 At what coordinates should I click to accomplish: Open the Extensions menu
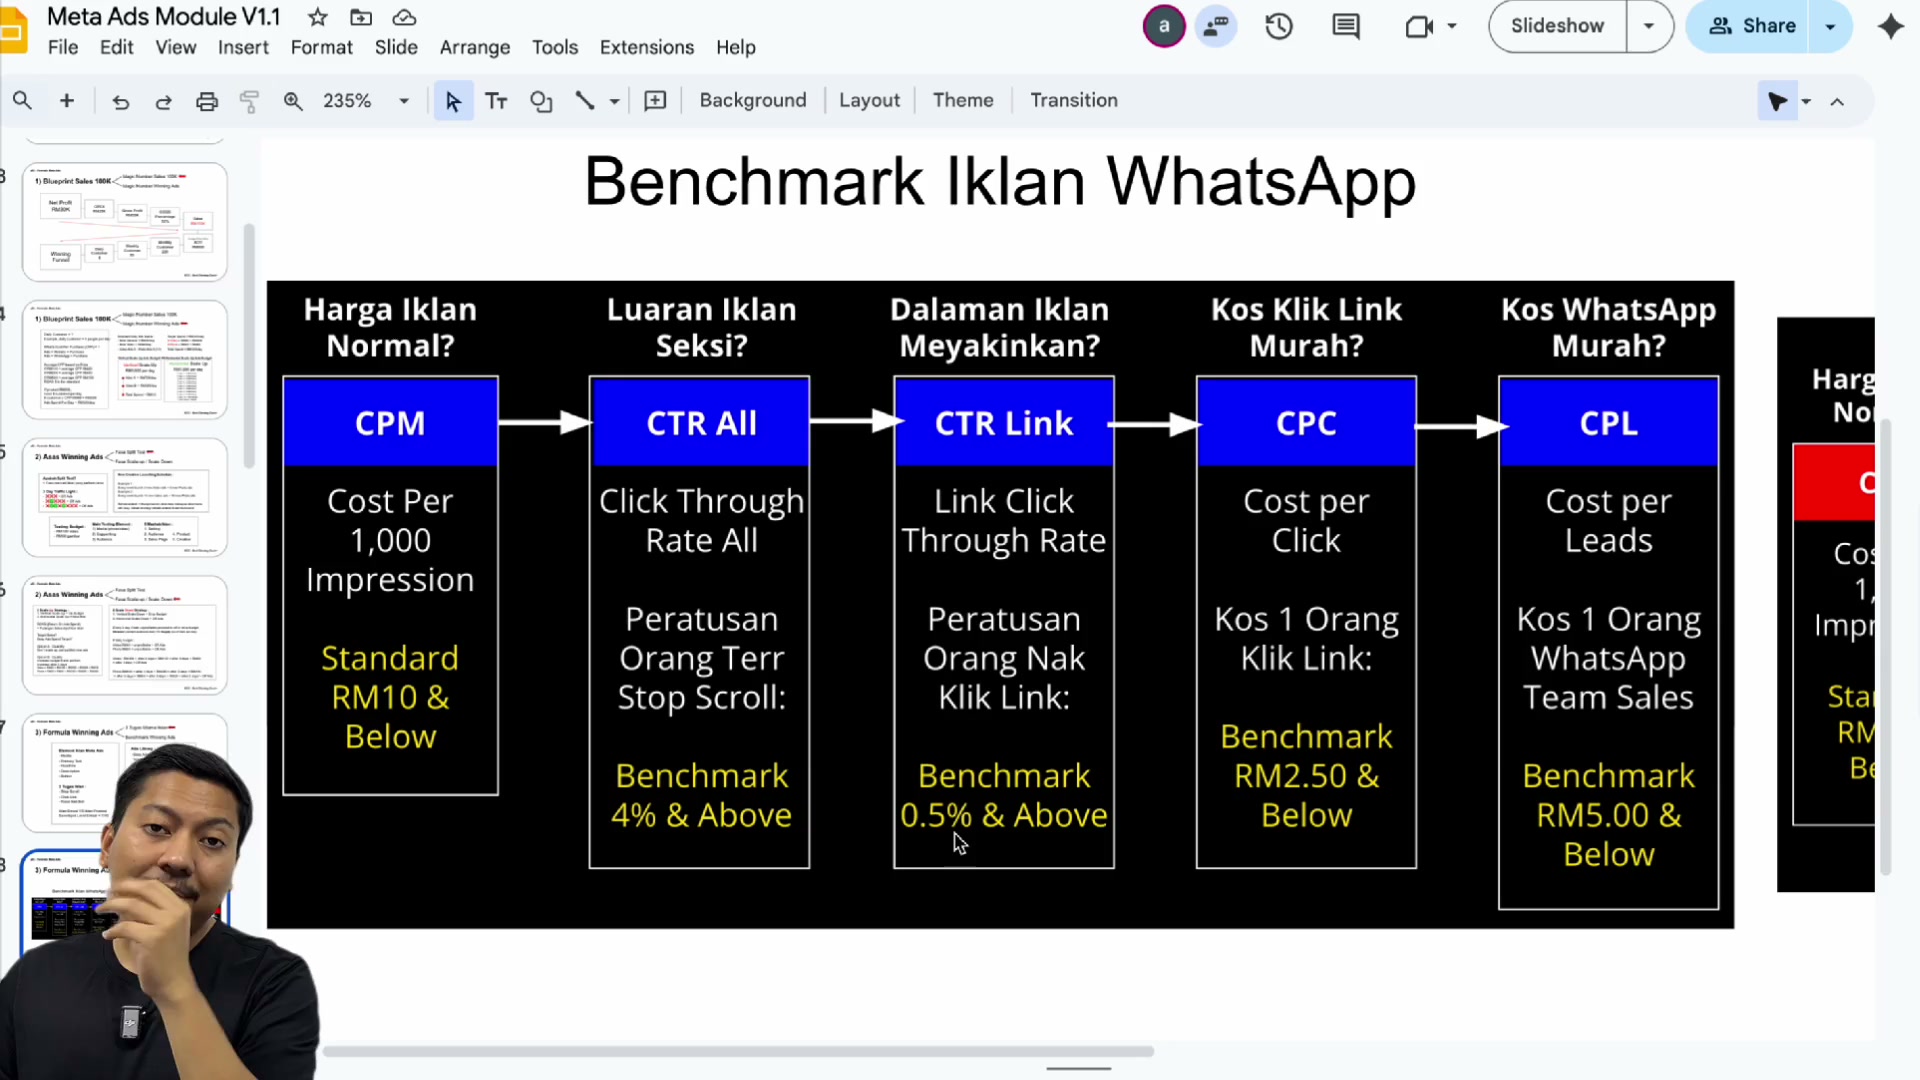[646, 47]
